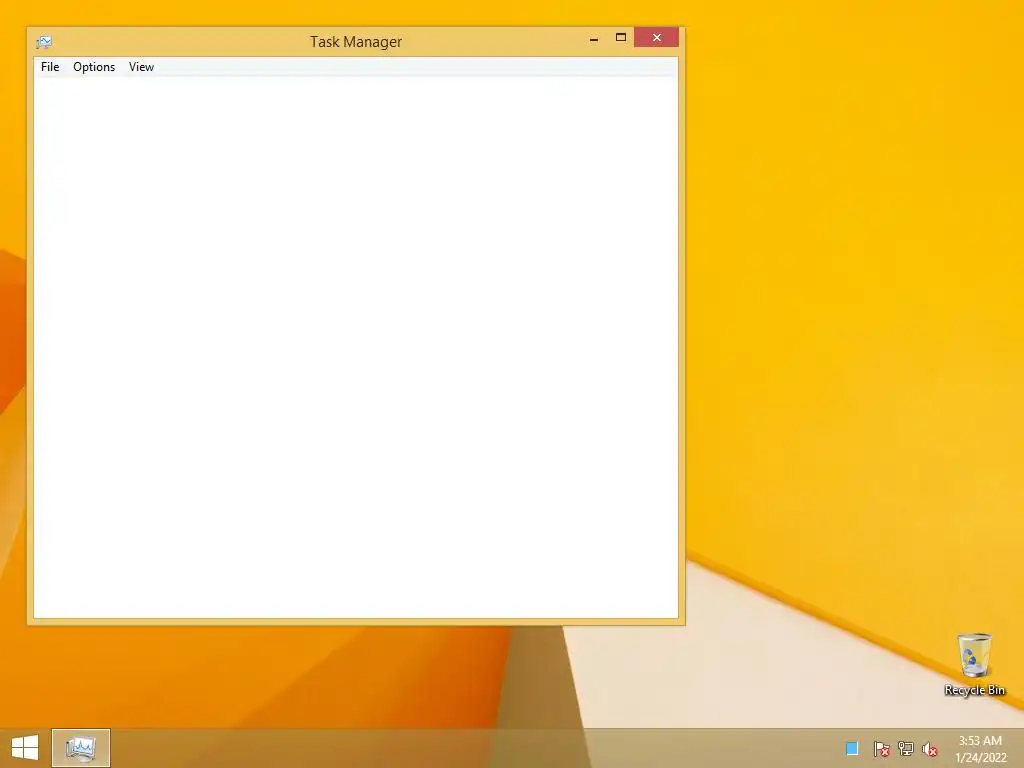Screen dimensions: 1024x768
Task: Maximize the Task Manager window
Action: (x=620, y=37)
